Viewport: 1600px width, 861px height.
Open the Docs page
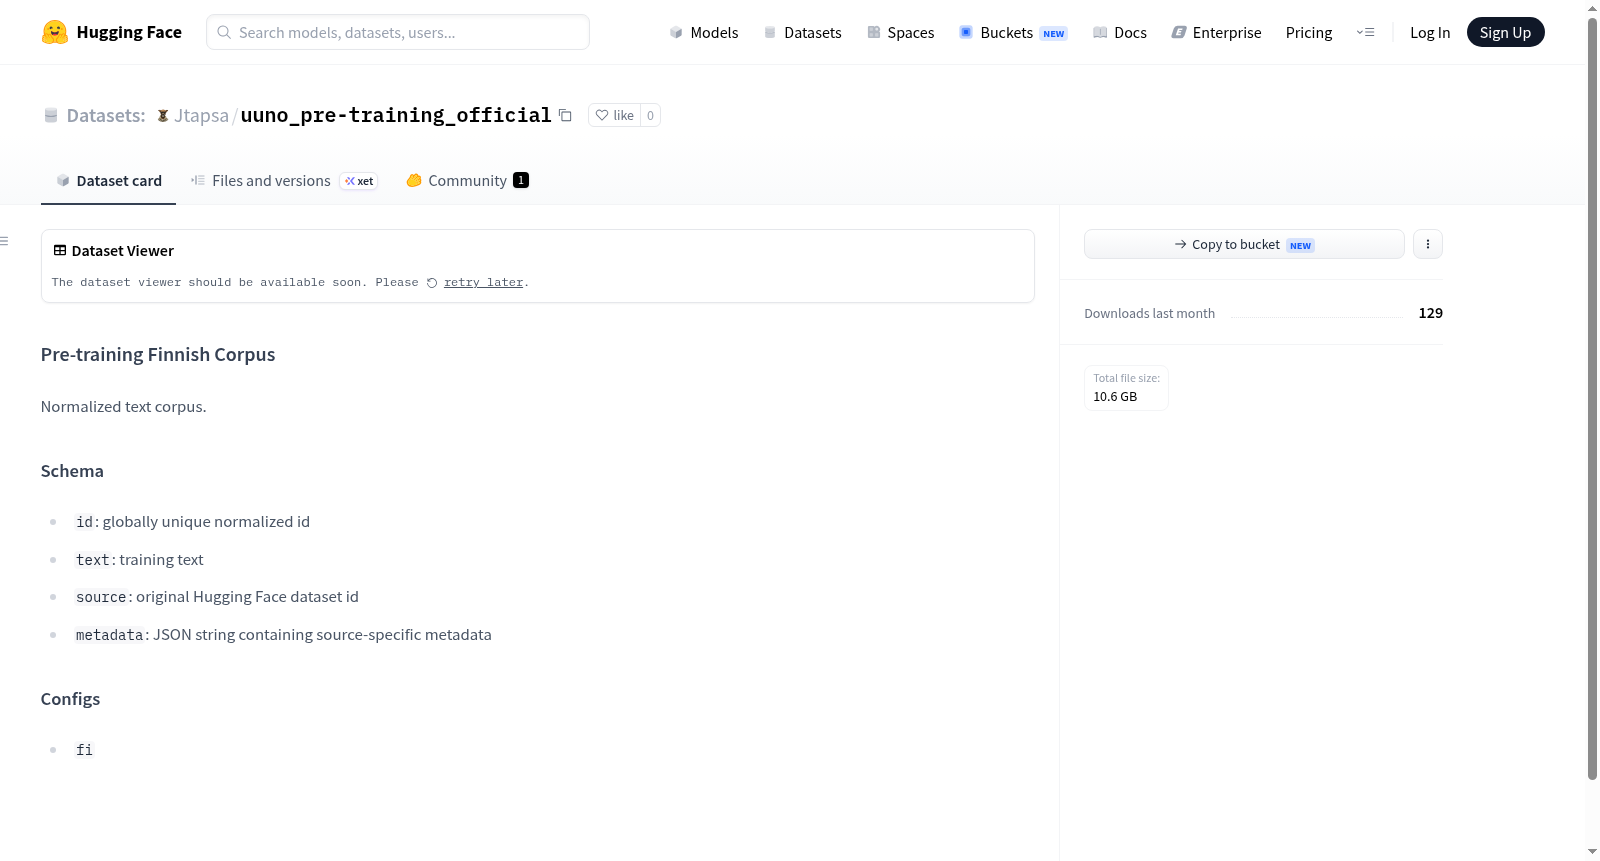tap(1120, 32)
